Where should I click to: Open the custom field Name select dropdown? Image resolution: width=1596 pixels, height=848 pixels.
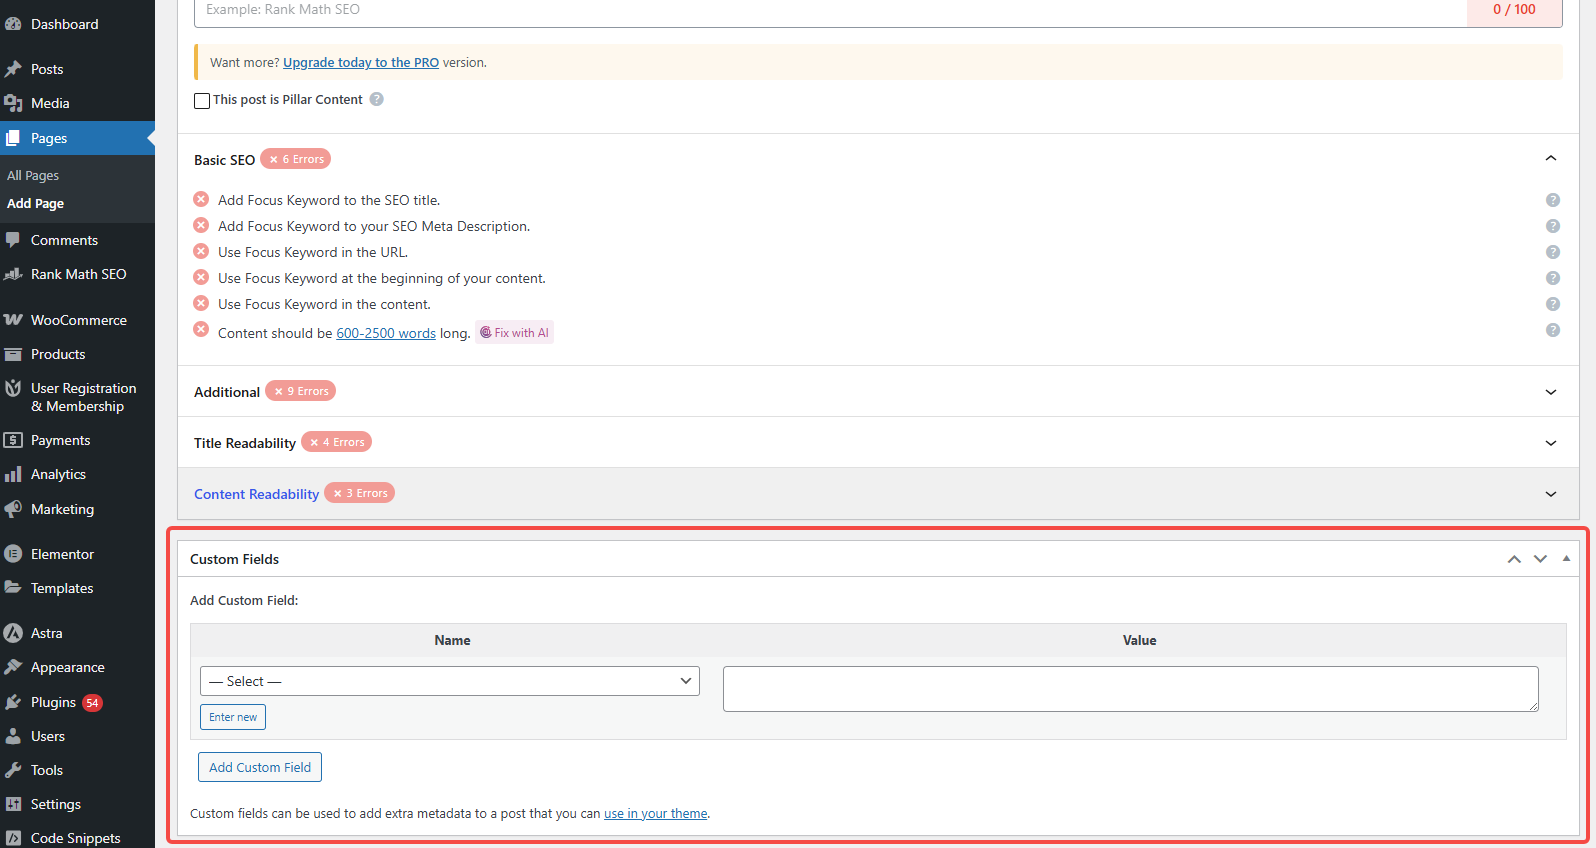(449, 681)
